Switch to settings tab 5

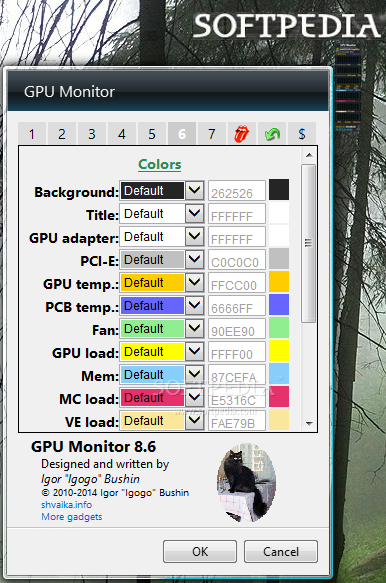pos(152,133)
